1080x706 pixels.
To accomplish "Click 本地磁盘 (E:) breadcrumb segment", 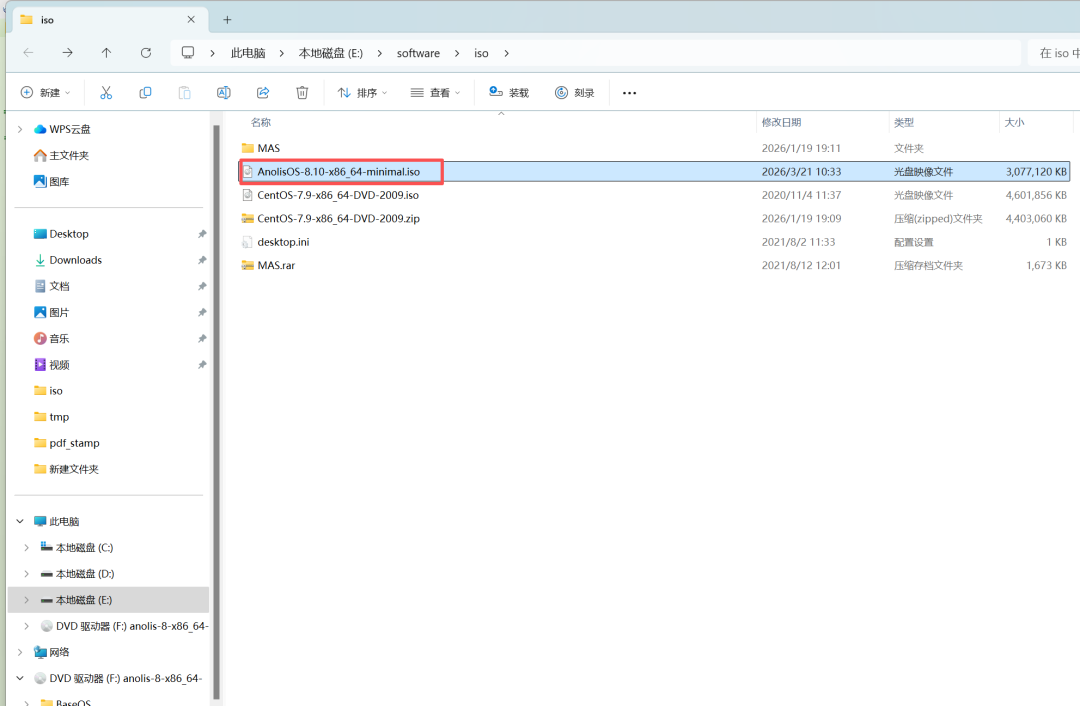I will 331,53.
